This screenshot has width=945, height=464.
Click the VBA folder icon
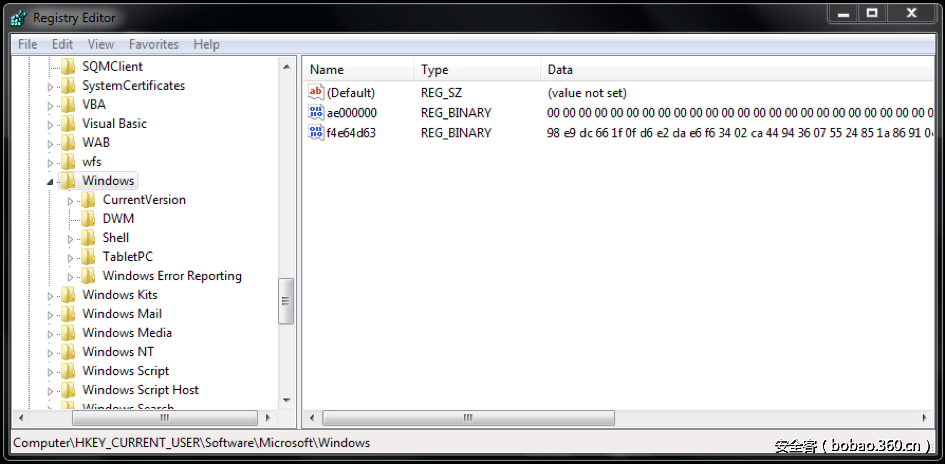tap(68, 104)
